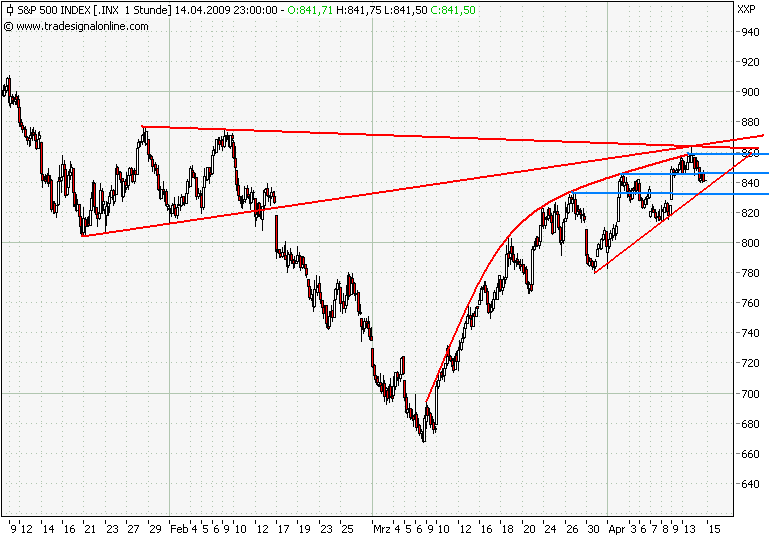Click the 900 price axis label
Screen dimensions: 769x536
pos(750,92)
